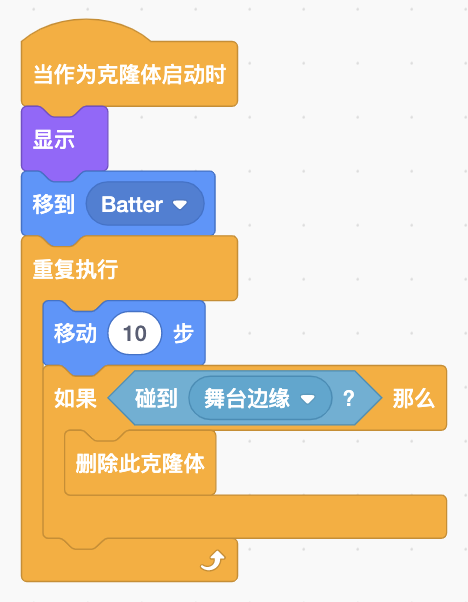This screenshot has height=602, width=468.
Task: Click the white arrow beside Batter
Action: [x=180, y=205]
